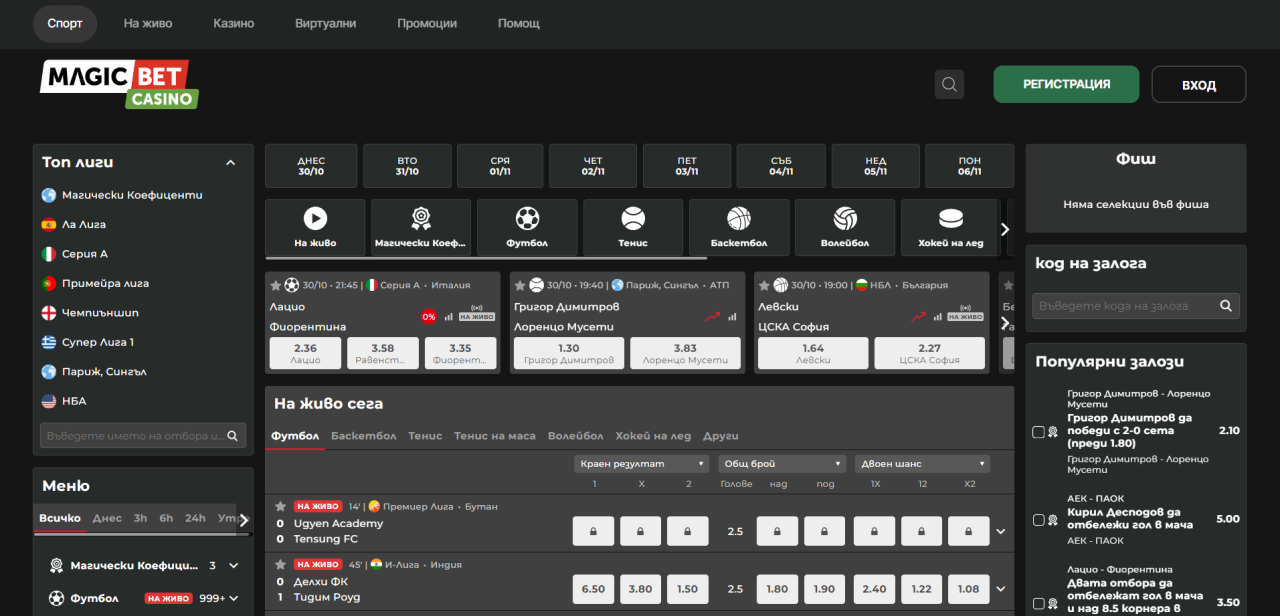Choose the Баскетбол sport icon tile

739,227
